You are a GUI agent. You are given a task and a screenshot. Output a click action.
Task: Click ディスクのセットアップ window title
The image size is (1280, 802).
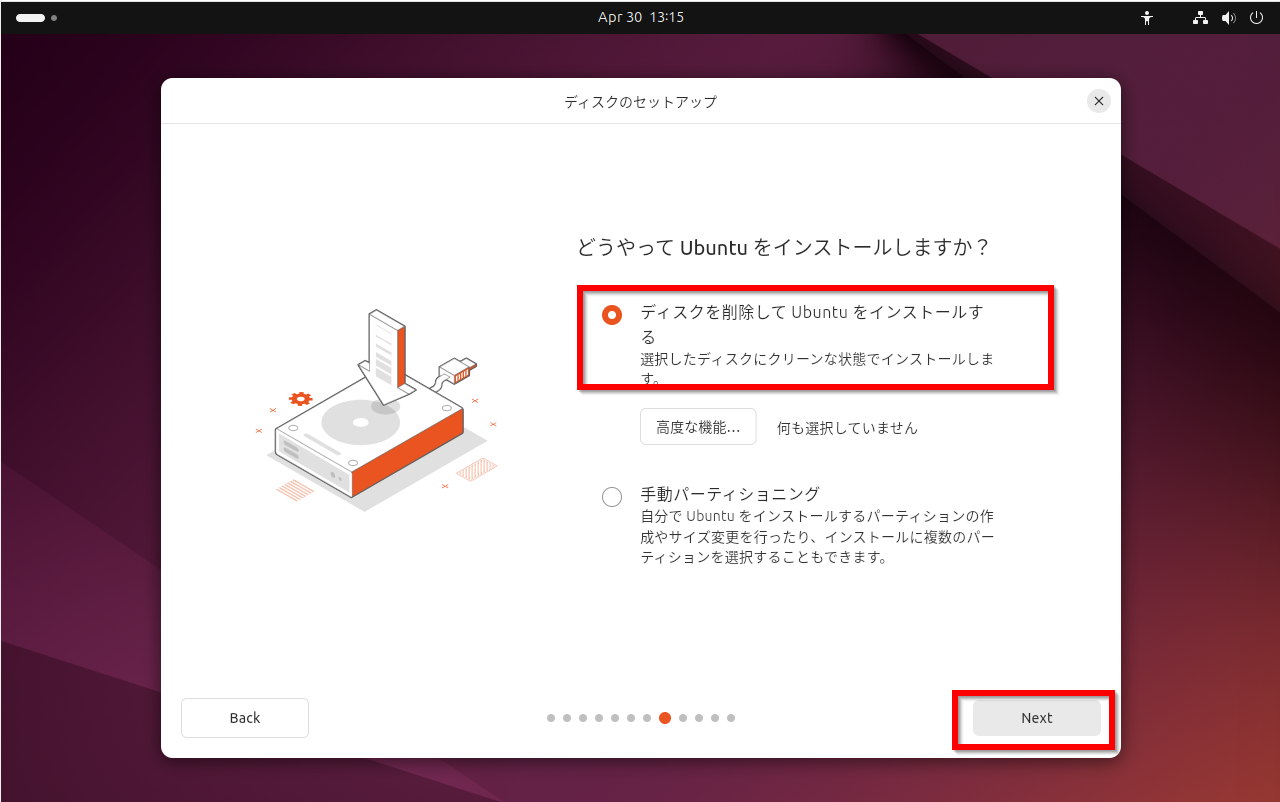(640, 102)
